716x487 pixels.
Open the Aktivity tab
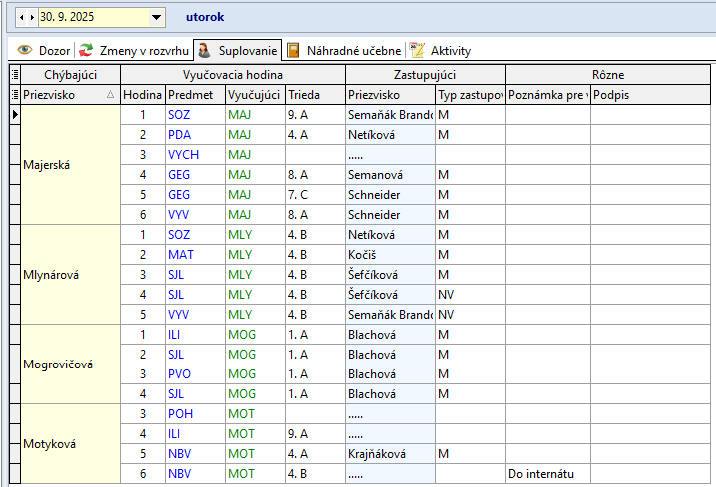point(450,50)
